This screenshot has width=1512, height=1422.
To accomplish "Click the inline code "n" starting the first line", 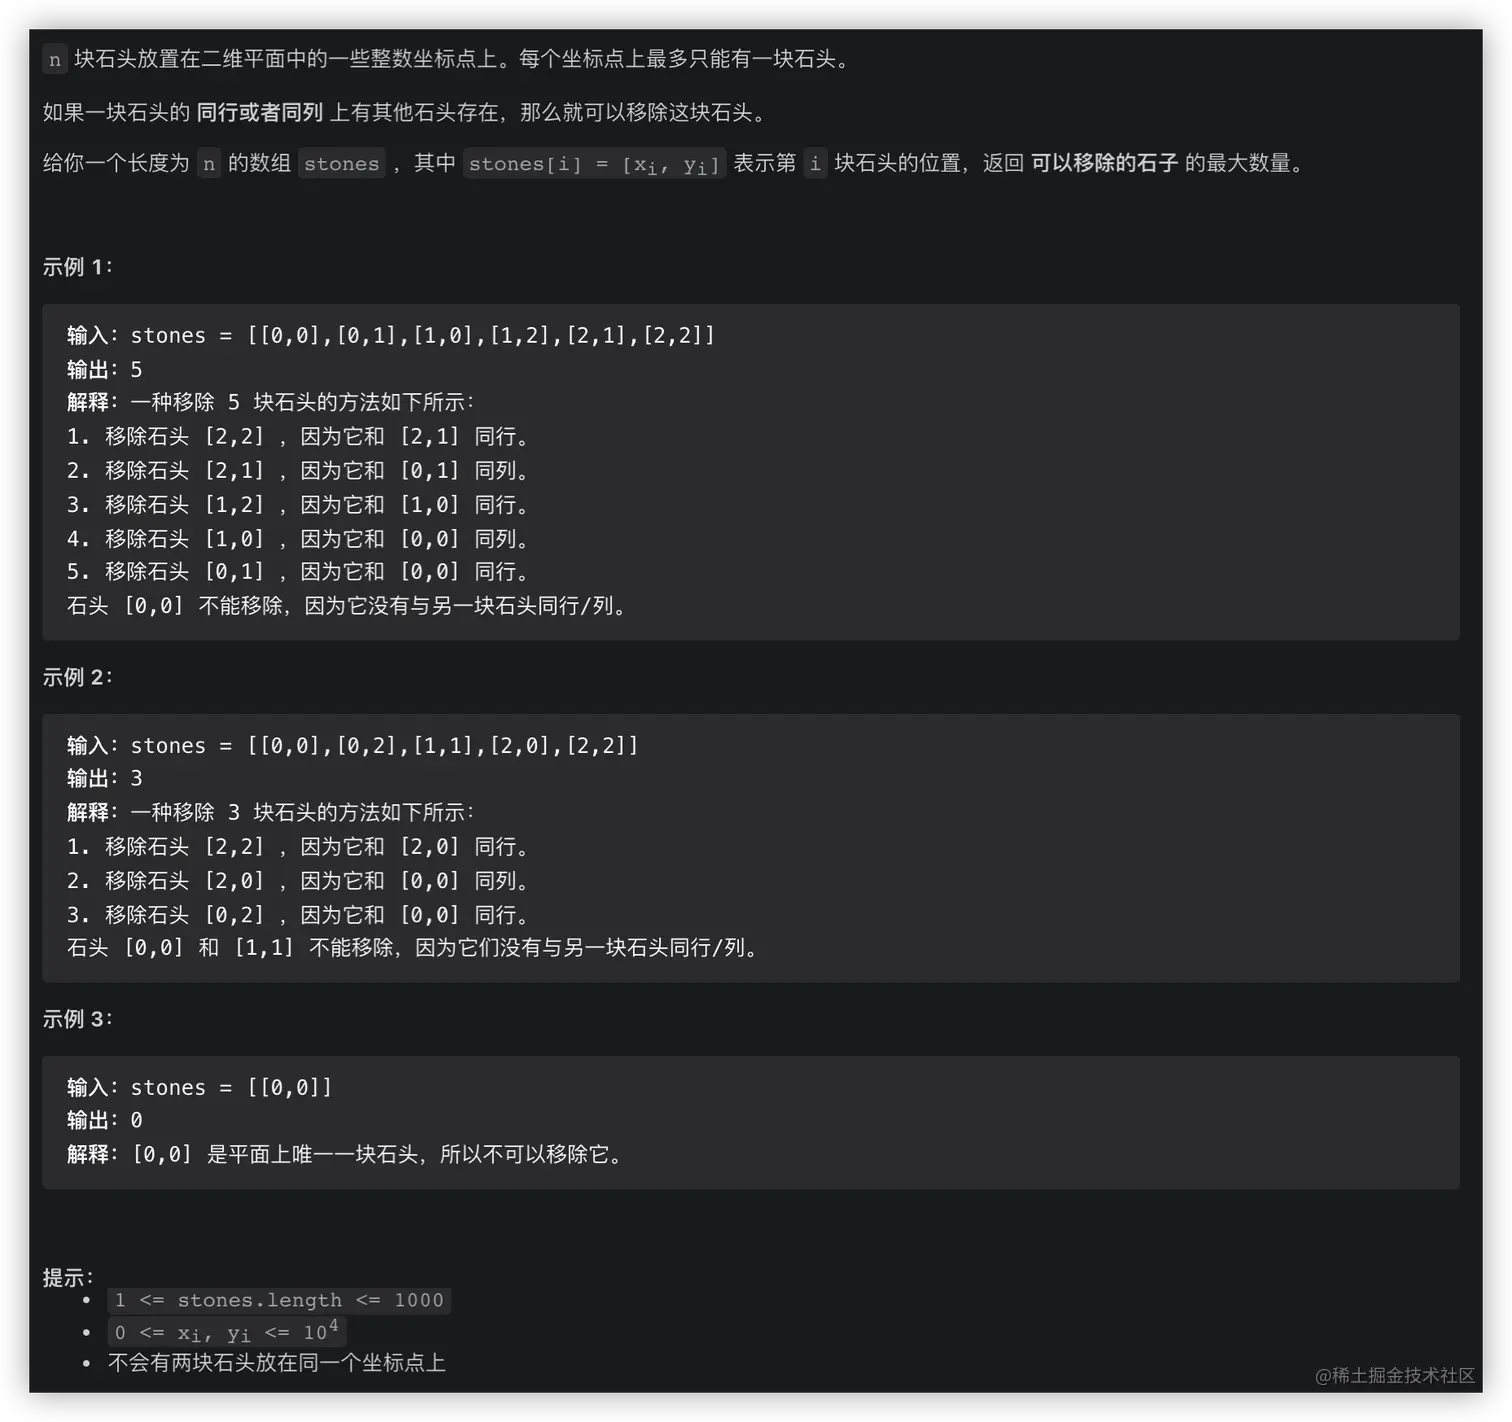I will (55, 60).
